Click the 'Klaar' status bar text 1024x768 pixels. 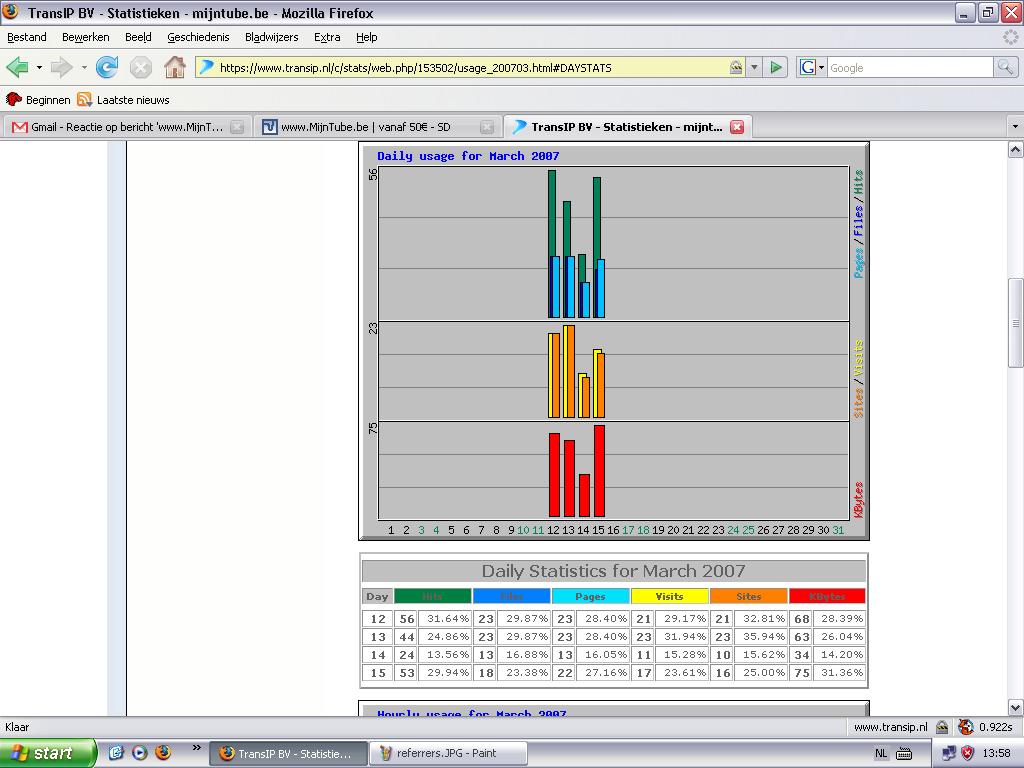[x=17, y=727]
